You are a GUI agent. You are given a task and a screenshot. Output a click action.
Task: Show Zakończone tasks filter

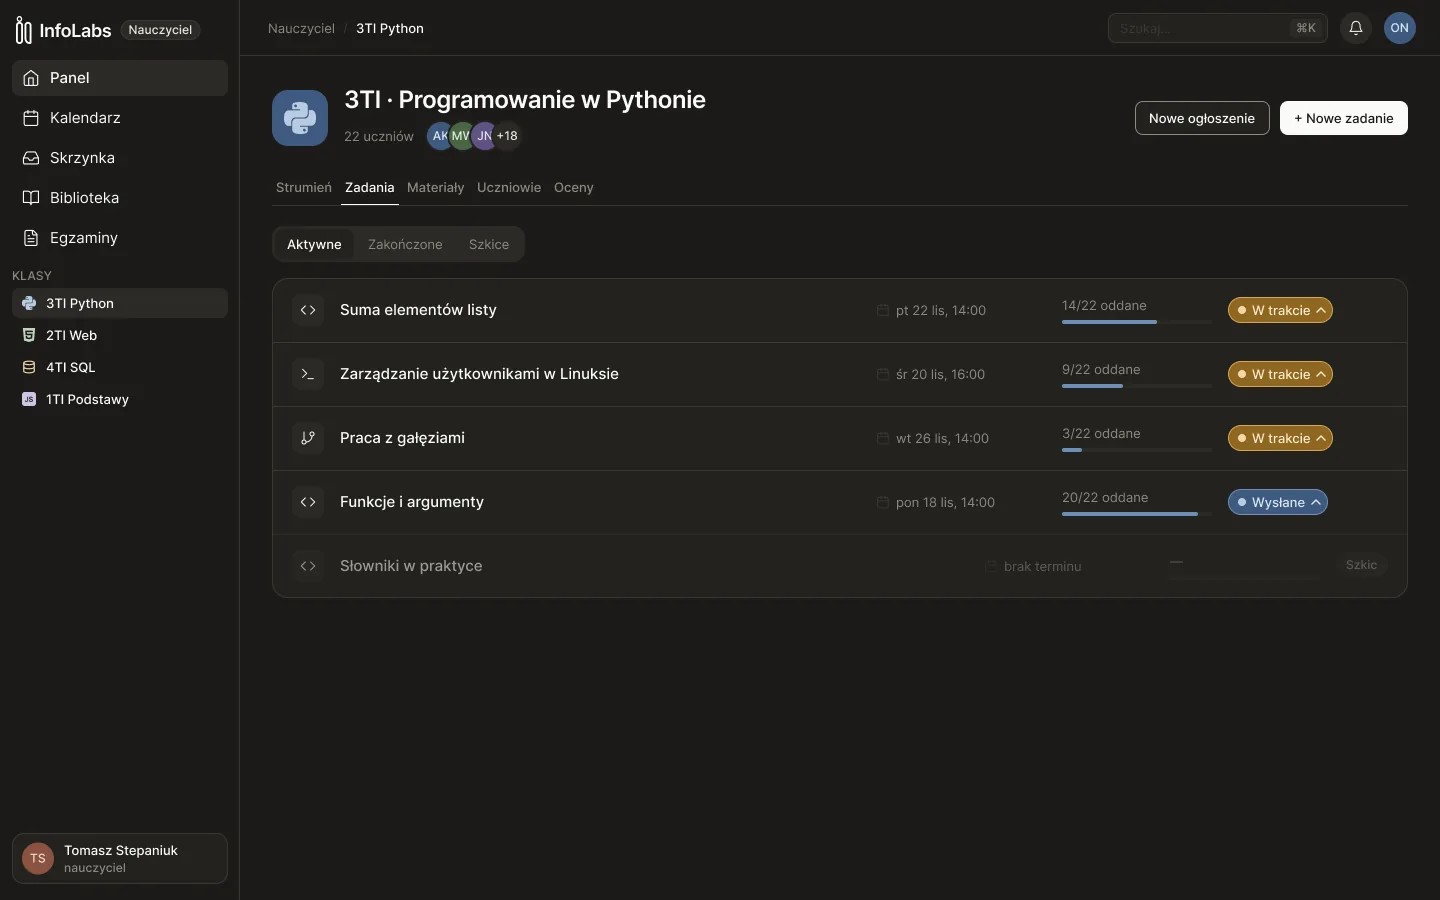pos(405,244)
